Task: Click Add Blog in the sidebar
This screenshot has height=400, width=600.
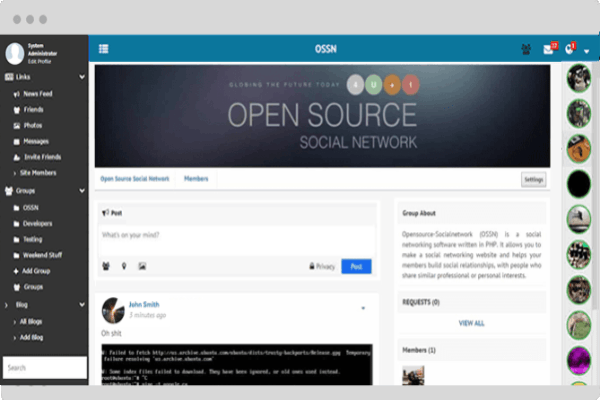Action: pos(31,338)
